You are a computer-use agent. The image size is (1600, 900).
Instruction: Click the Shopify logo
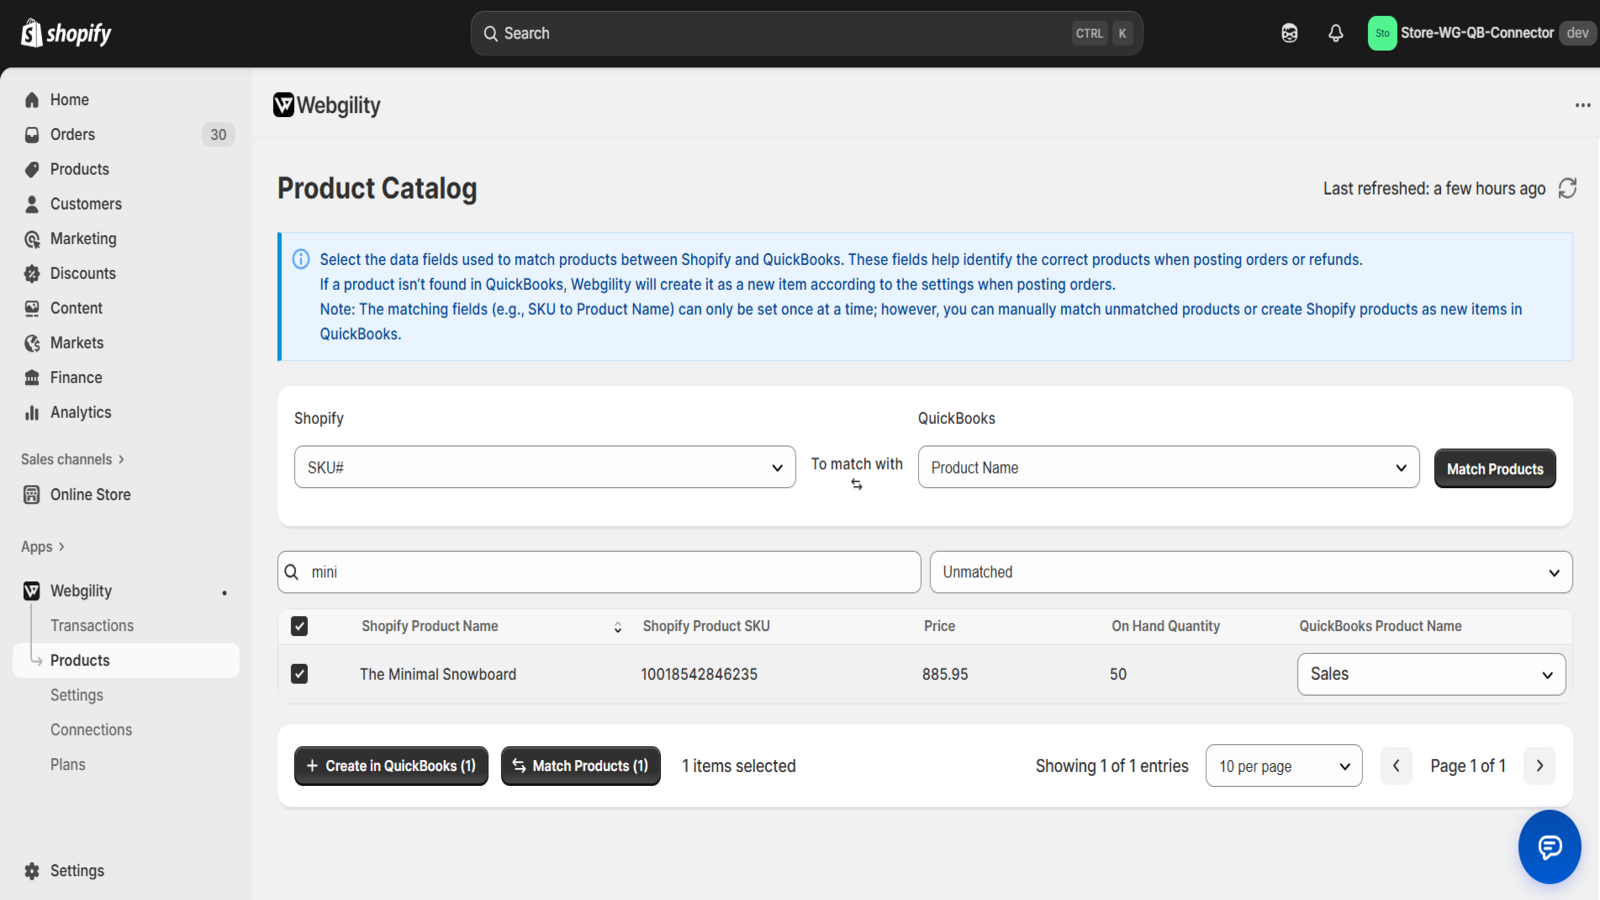66,33
